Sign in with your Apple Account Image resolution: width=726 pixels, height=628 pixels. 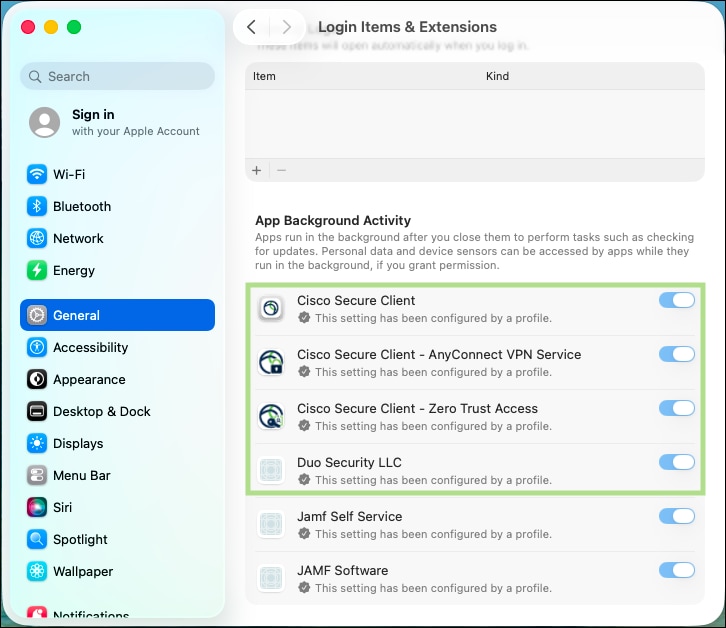coord(117,122)
